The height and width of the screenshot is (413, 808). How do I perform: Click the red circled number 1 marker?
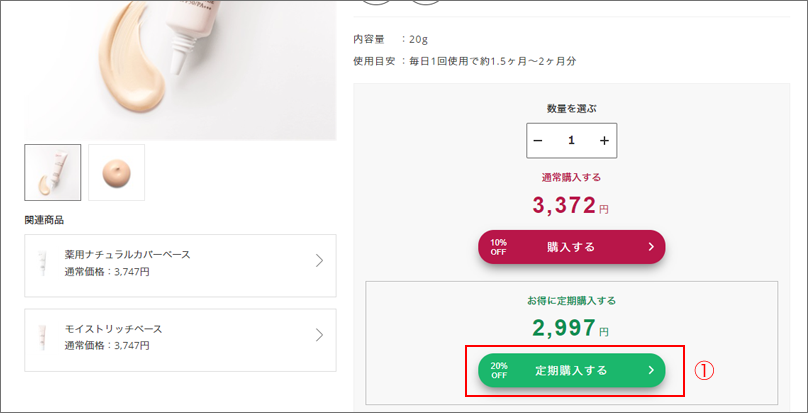click(705, 370)
